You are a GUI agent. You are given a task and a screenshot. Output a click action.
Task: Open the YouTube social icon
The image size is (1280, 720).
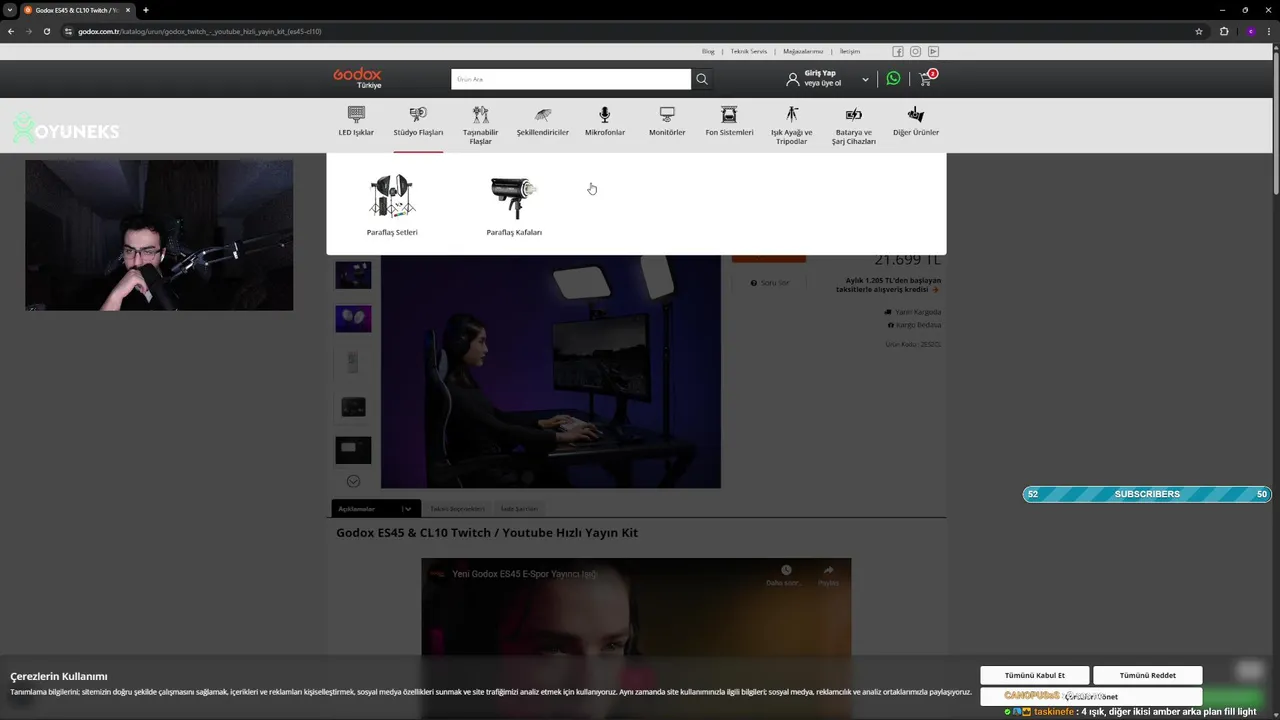coord(933,51)
